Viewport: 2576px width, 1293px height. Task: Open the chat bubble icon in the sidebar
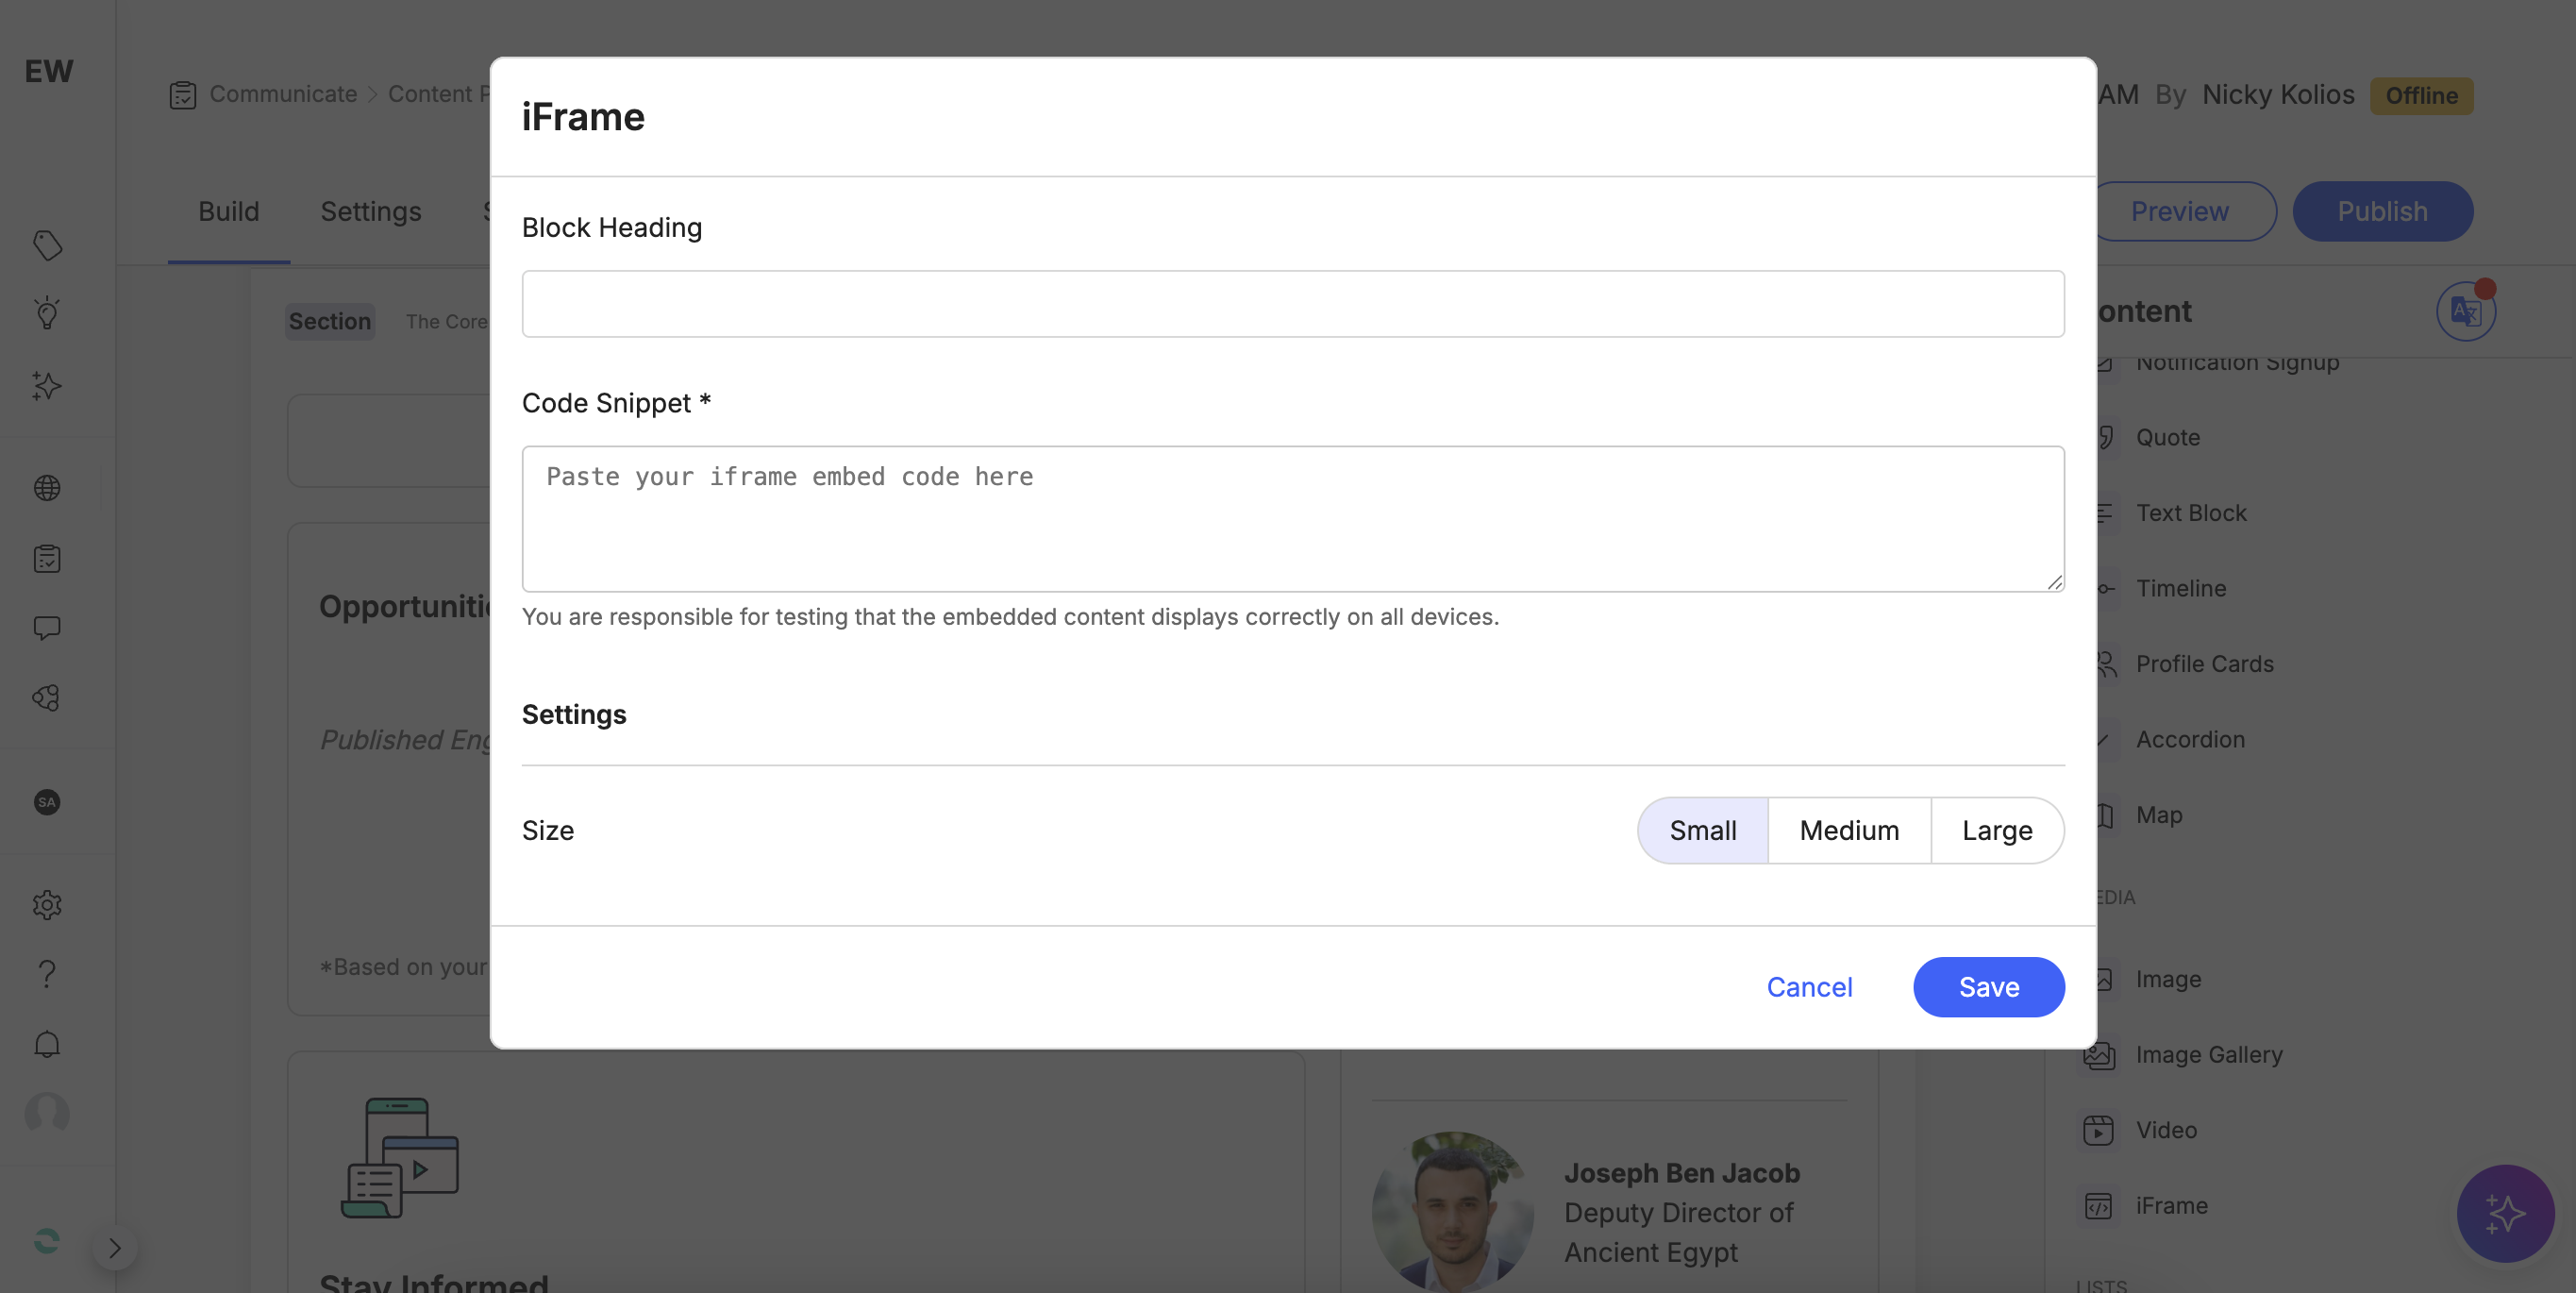tap(47, 627)
